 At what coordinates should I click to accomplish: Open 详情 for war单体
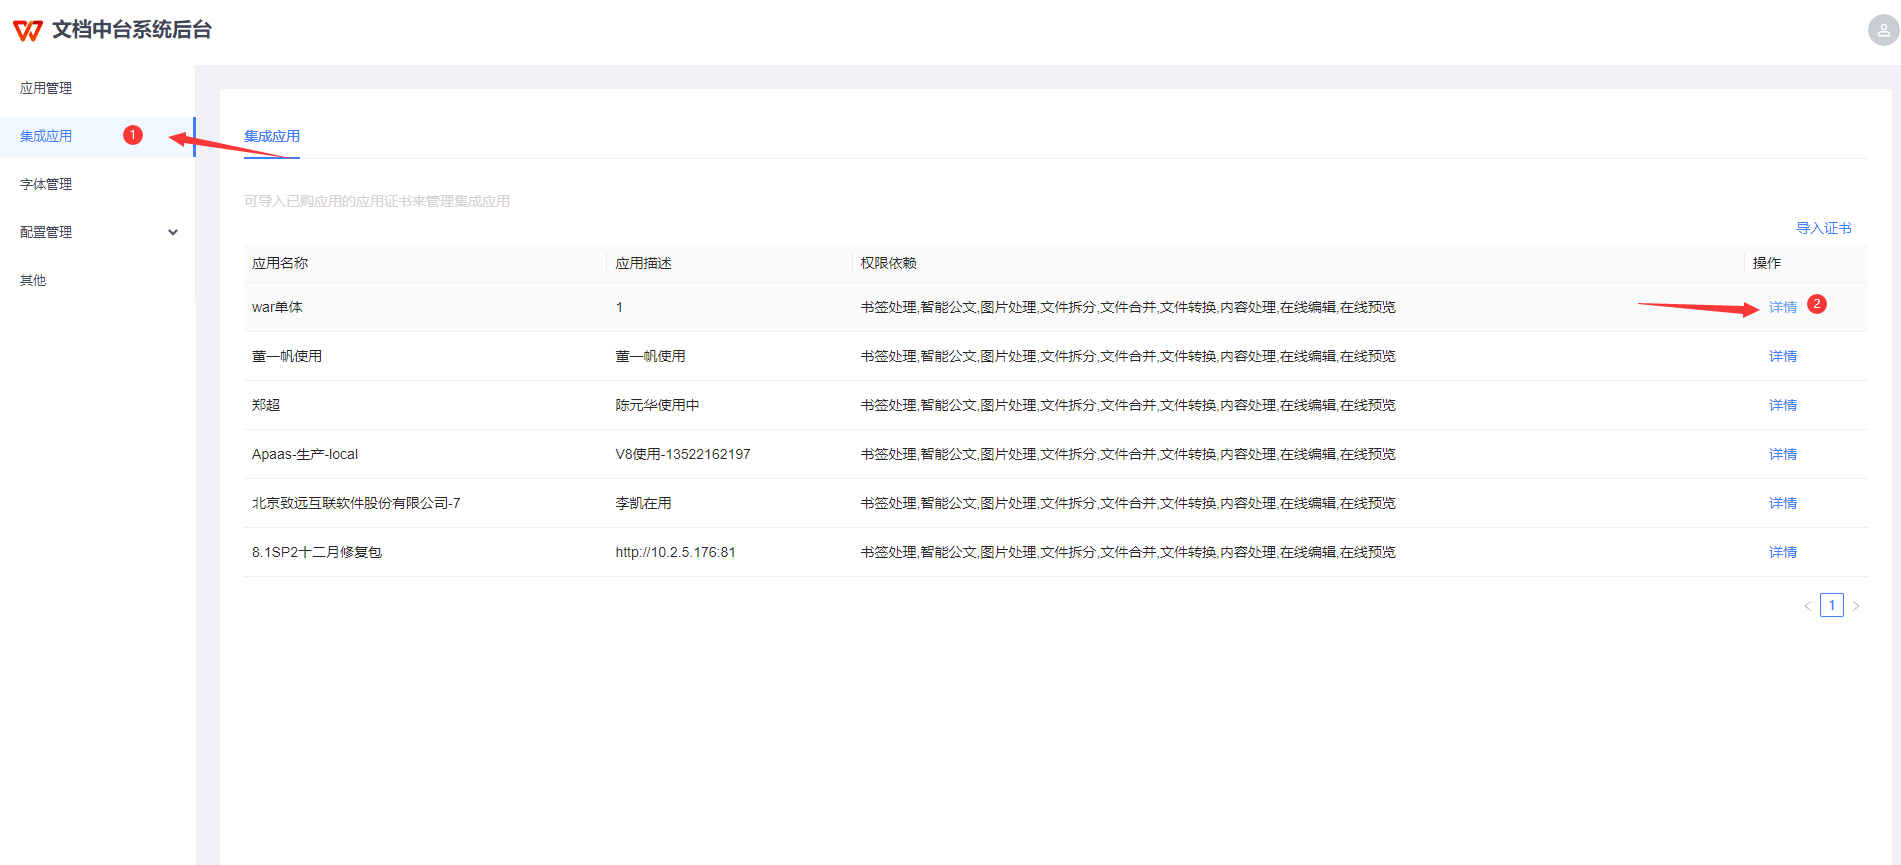pyautogui.click(x=1782, y=307)
